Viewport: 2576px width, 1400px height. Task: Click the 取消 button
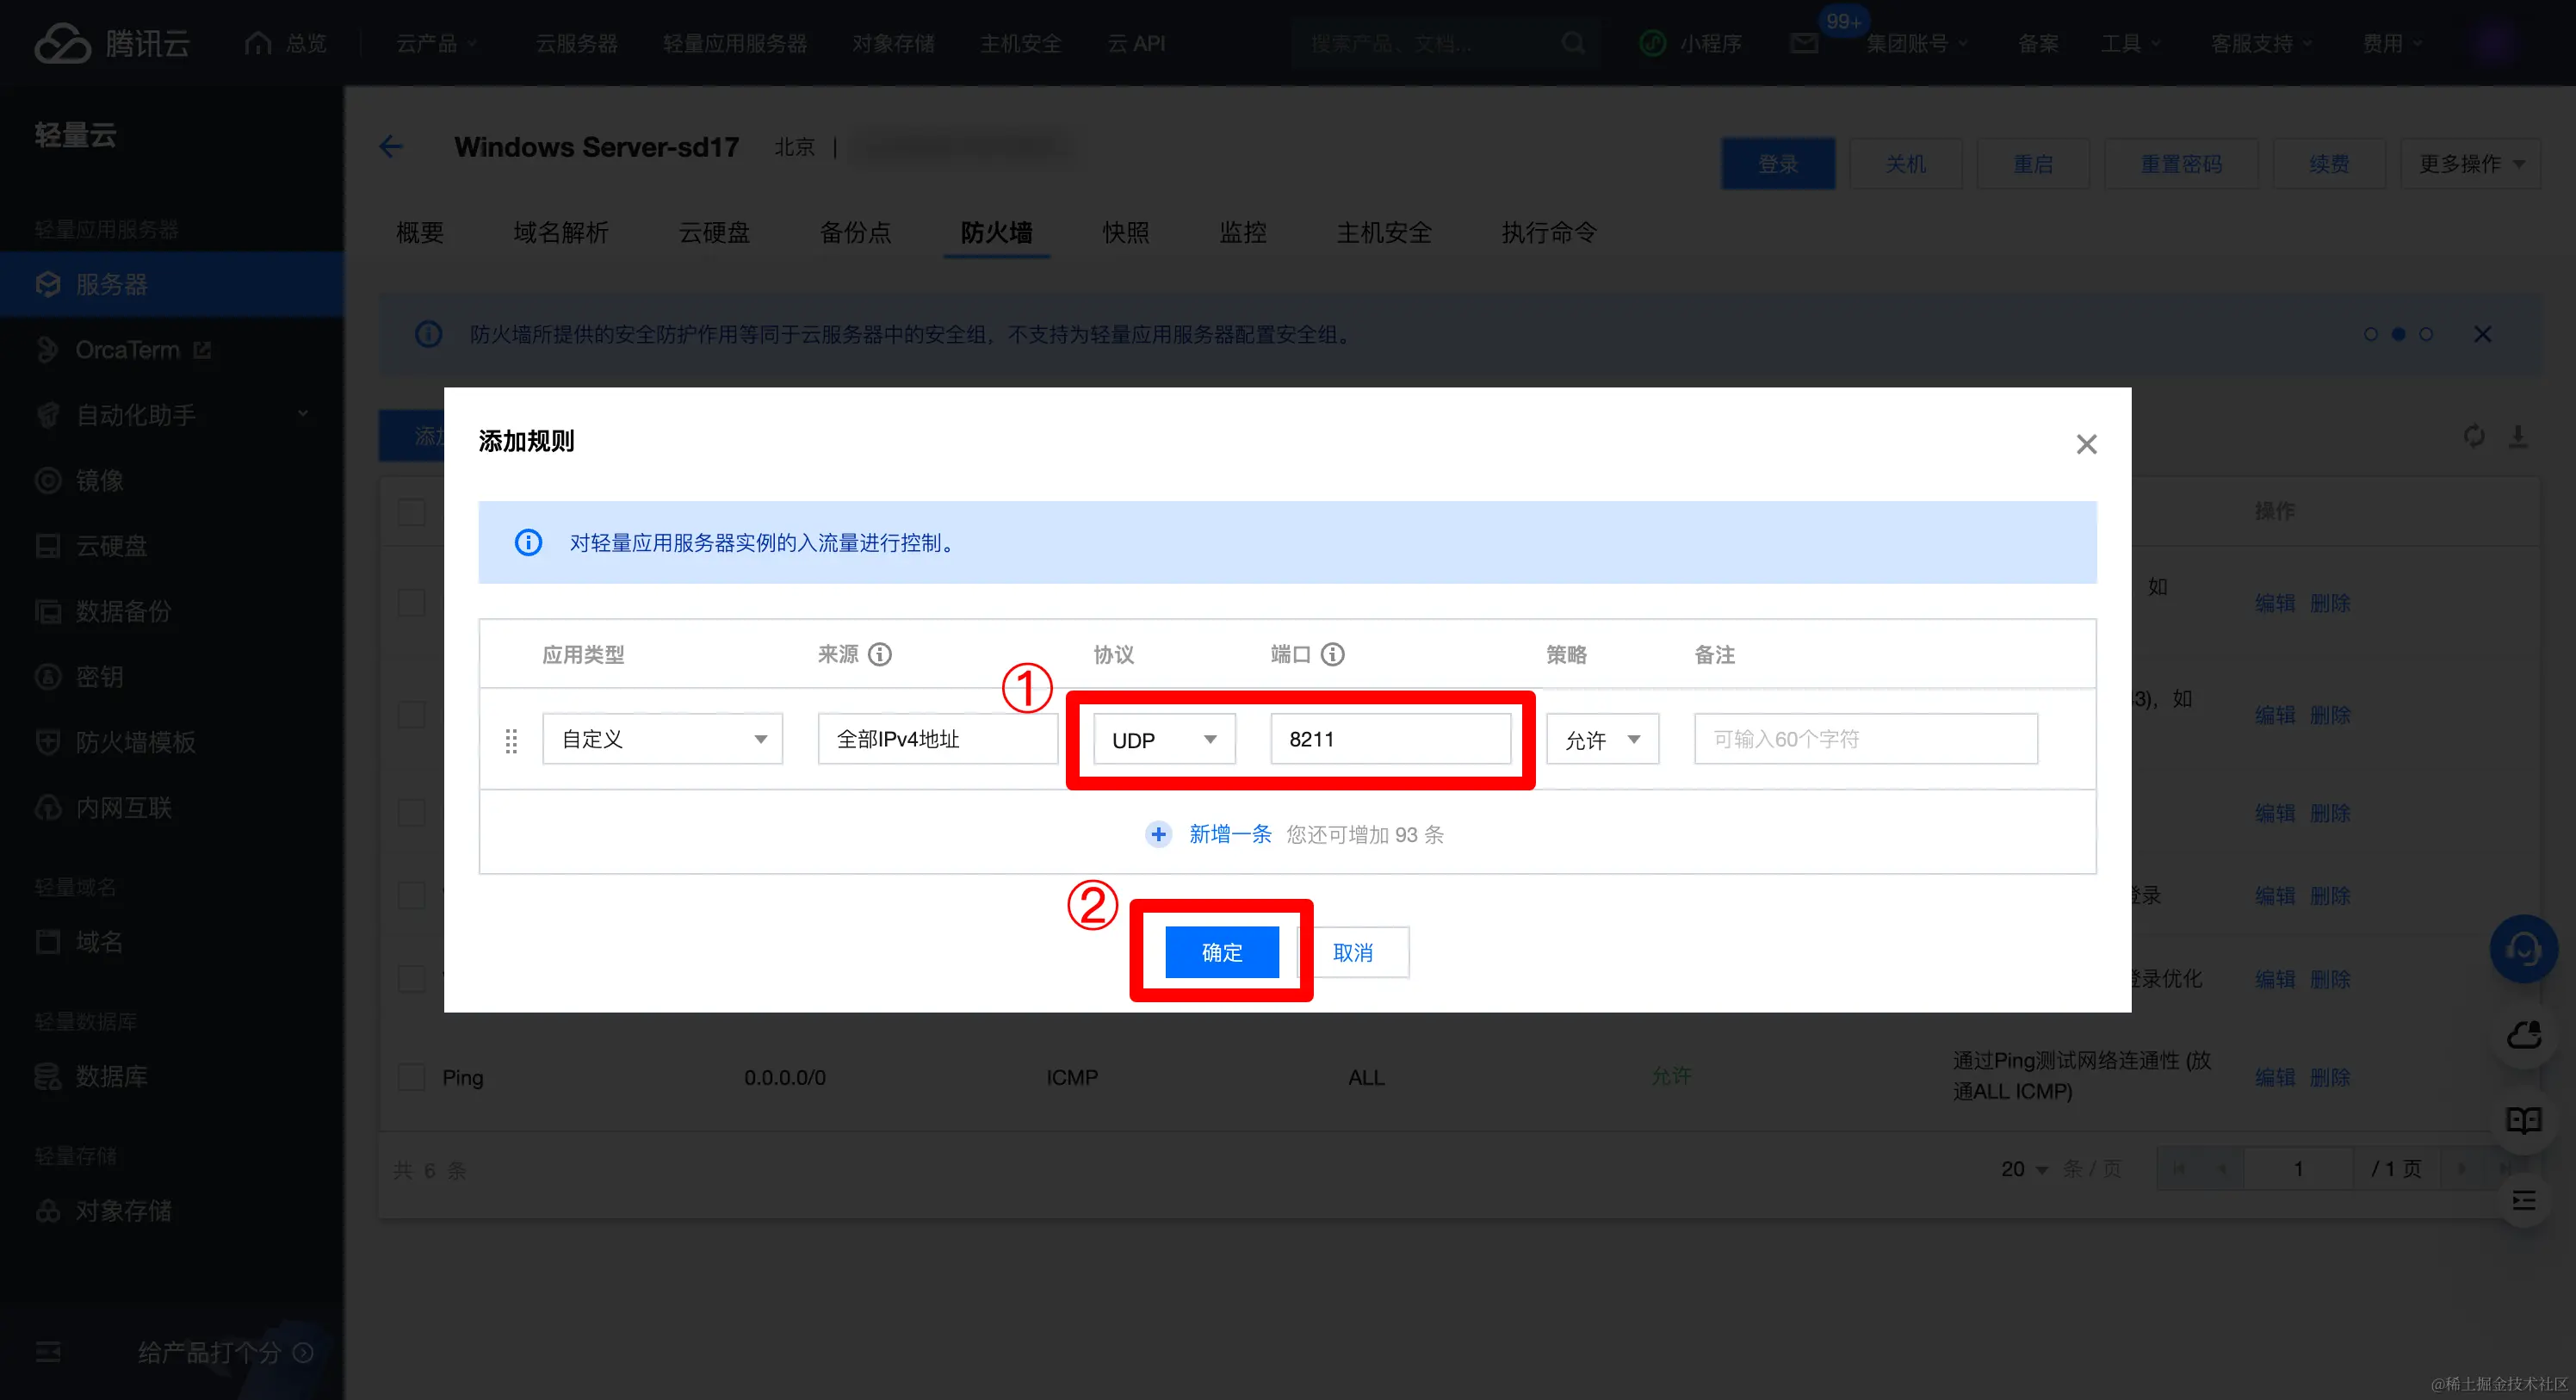click(1353, 952)
